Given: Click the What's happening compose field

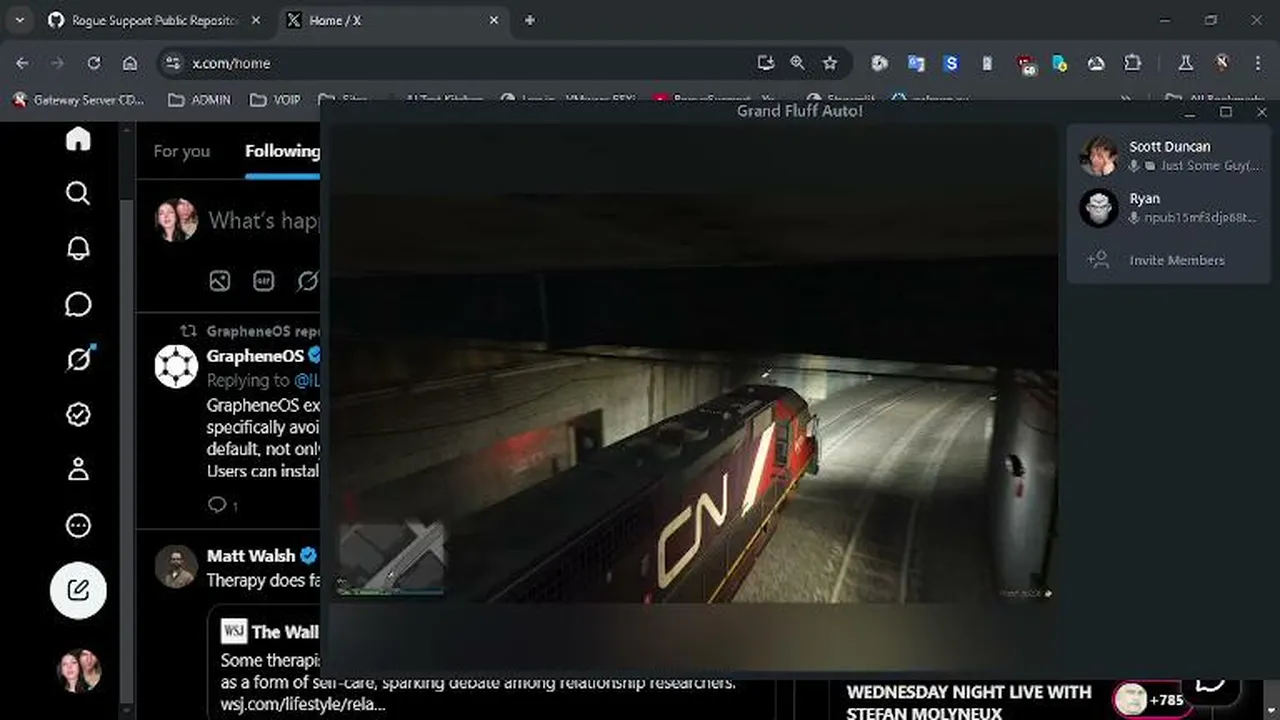Looking at the screenshot, I should pyautogui.click(x=264, y=220).
